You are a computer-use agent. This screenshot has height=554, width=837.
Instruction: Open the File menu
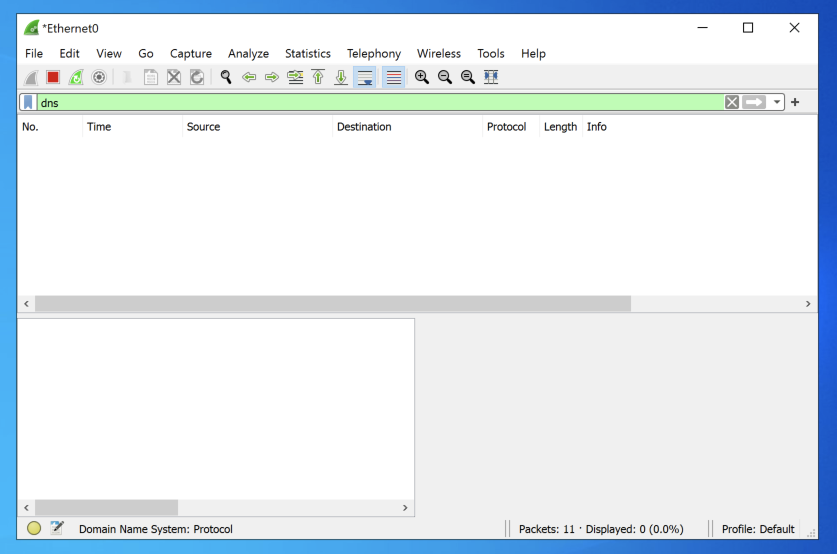tap(34, 53)
